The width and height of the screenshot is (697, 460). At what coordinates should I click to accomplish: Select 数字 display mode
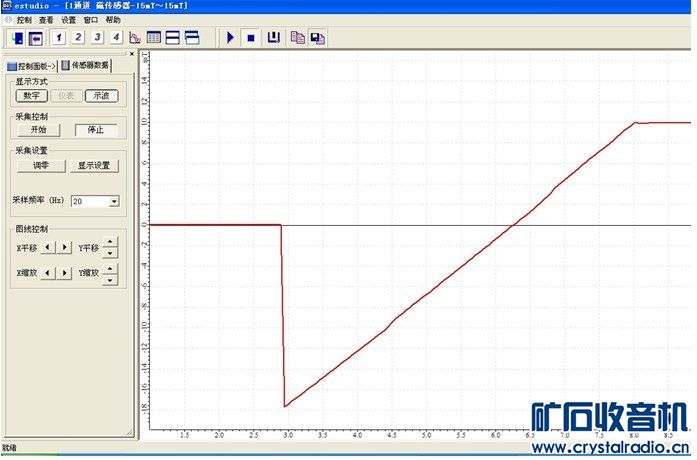pyautogui.click(x=32, y=96)
